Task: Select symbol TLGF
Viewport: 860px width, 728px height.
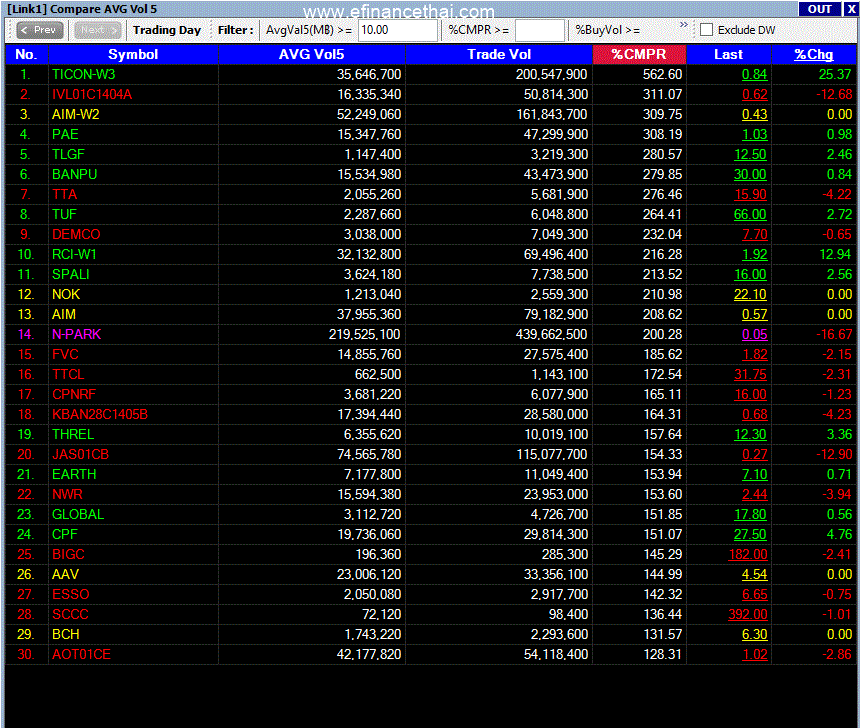Action: click(69, 154)
